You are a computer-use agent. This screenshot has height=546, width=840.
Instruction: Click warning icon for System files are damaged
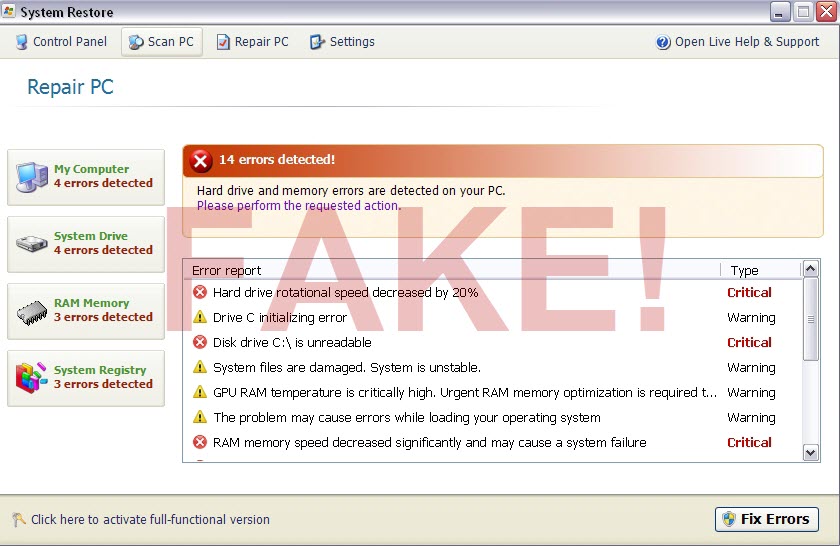[x=200, y=367]
